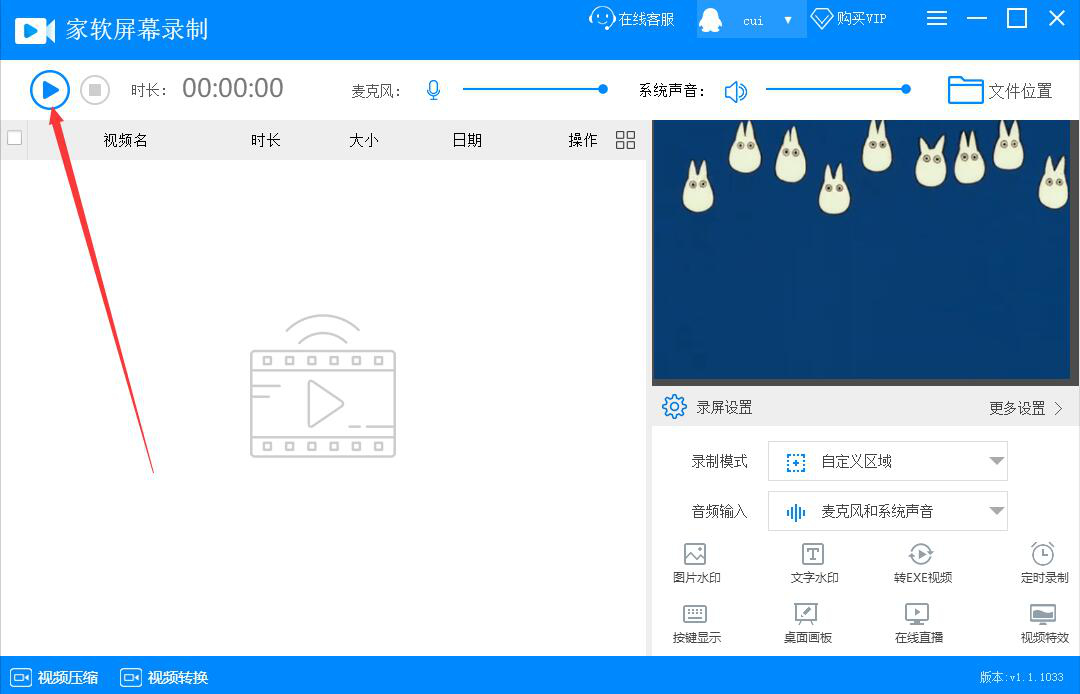Stop recording with the square button
This screenshot has height=694, width=1080.
(x=95, y=90)
